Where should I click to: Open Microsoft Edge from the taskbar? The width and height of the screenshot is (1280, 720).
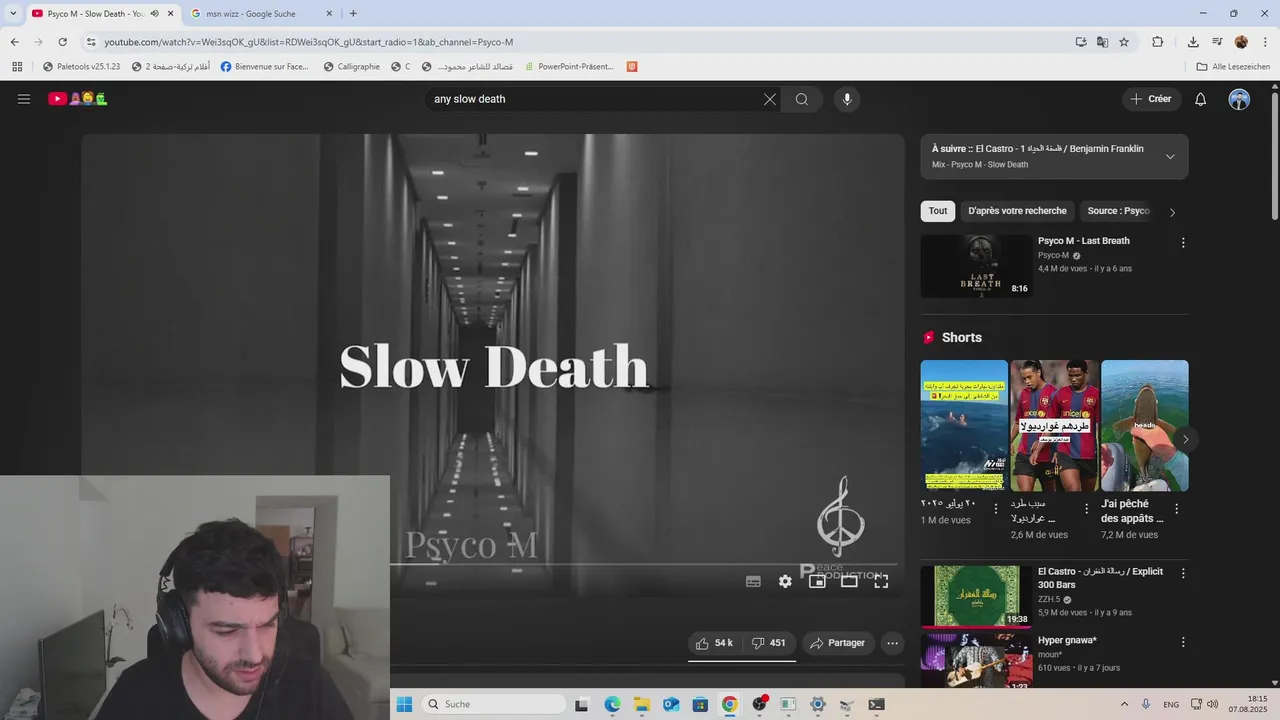click(612, 704)
